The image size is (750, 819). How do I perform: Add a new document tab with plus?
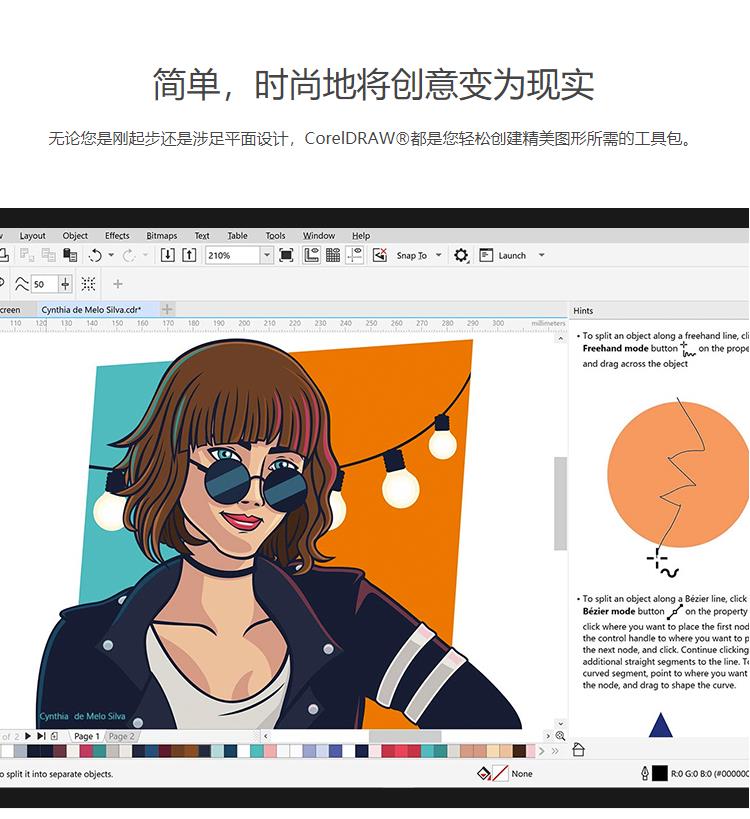coord(167,310)
